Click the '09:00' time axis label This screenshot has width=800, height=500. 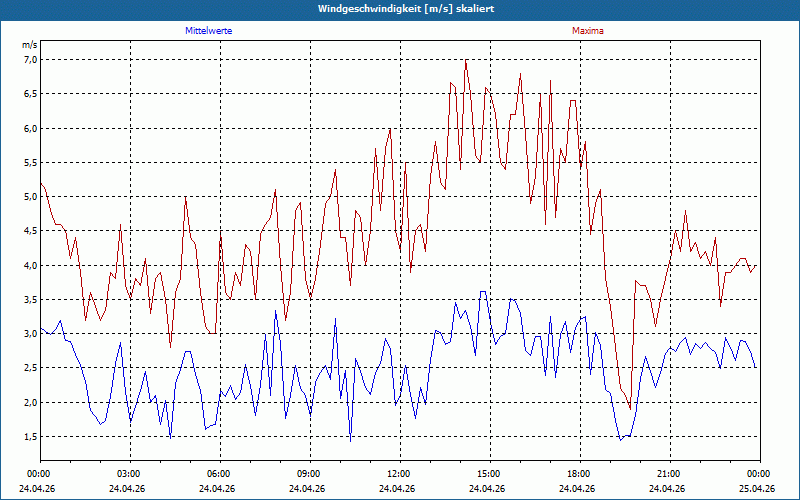[x=310, y=474]
